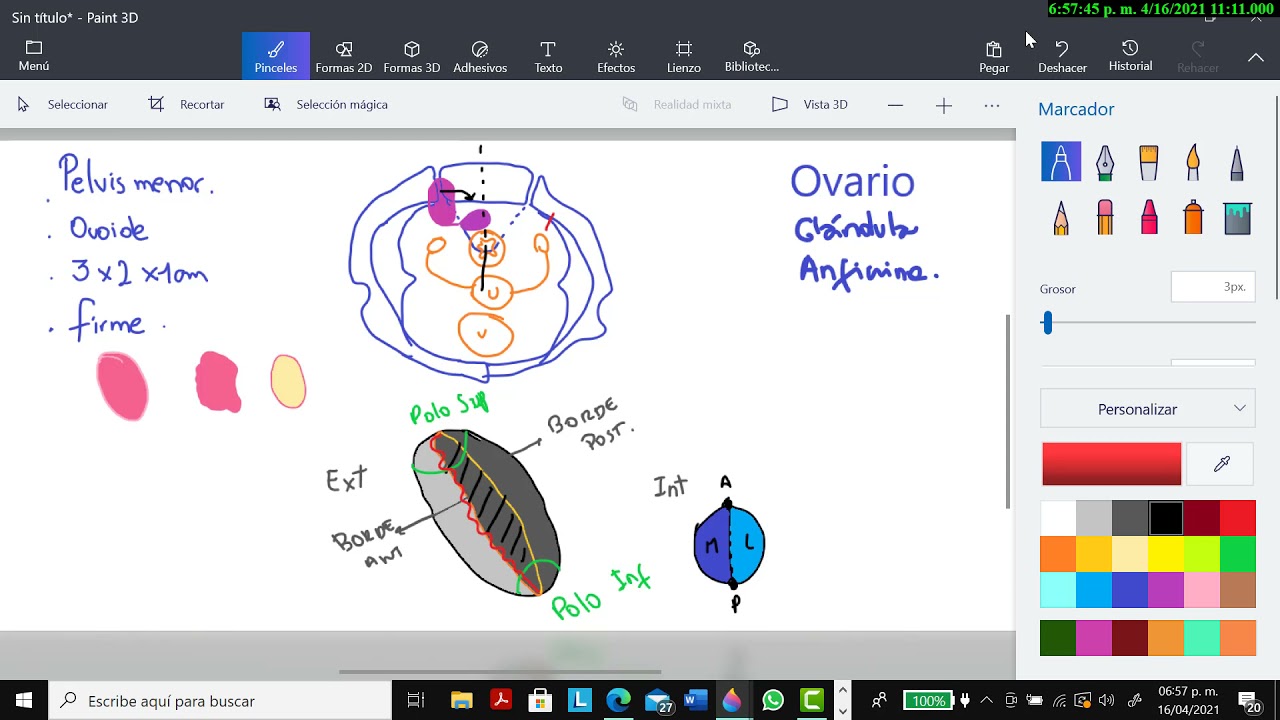Click the current red color preview
Viewport: 1280px width, 720px height.
tap(1111, 464)
